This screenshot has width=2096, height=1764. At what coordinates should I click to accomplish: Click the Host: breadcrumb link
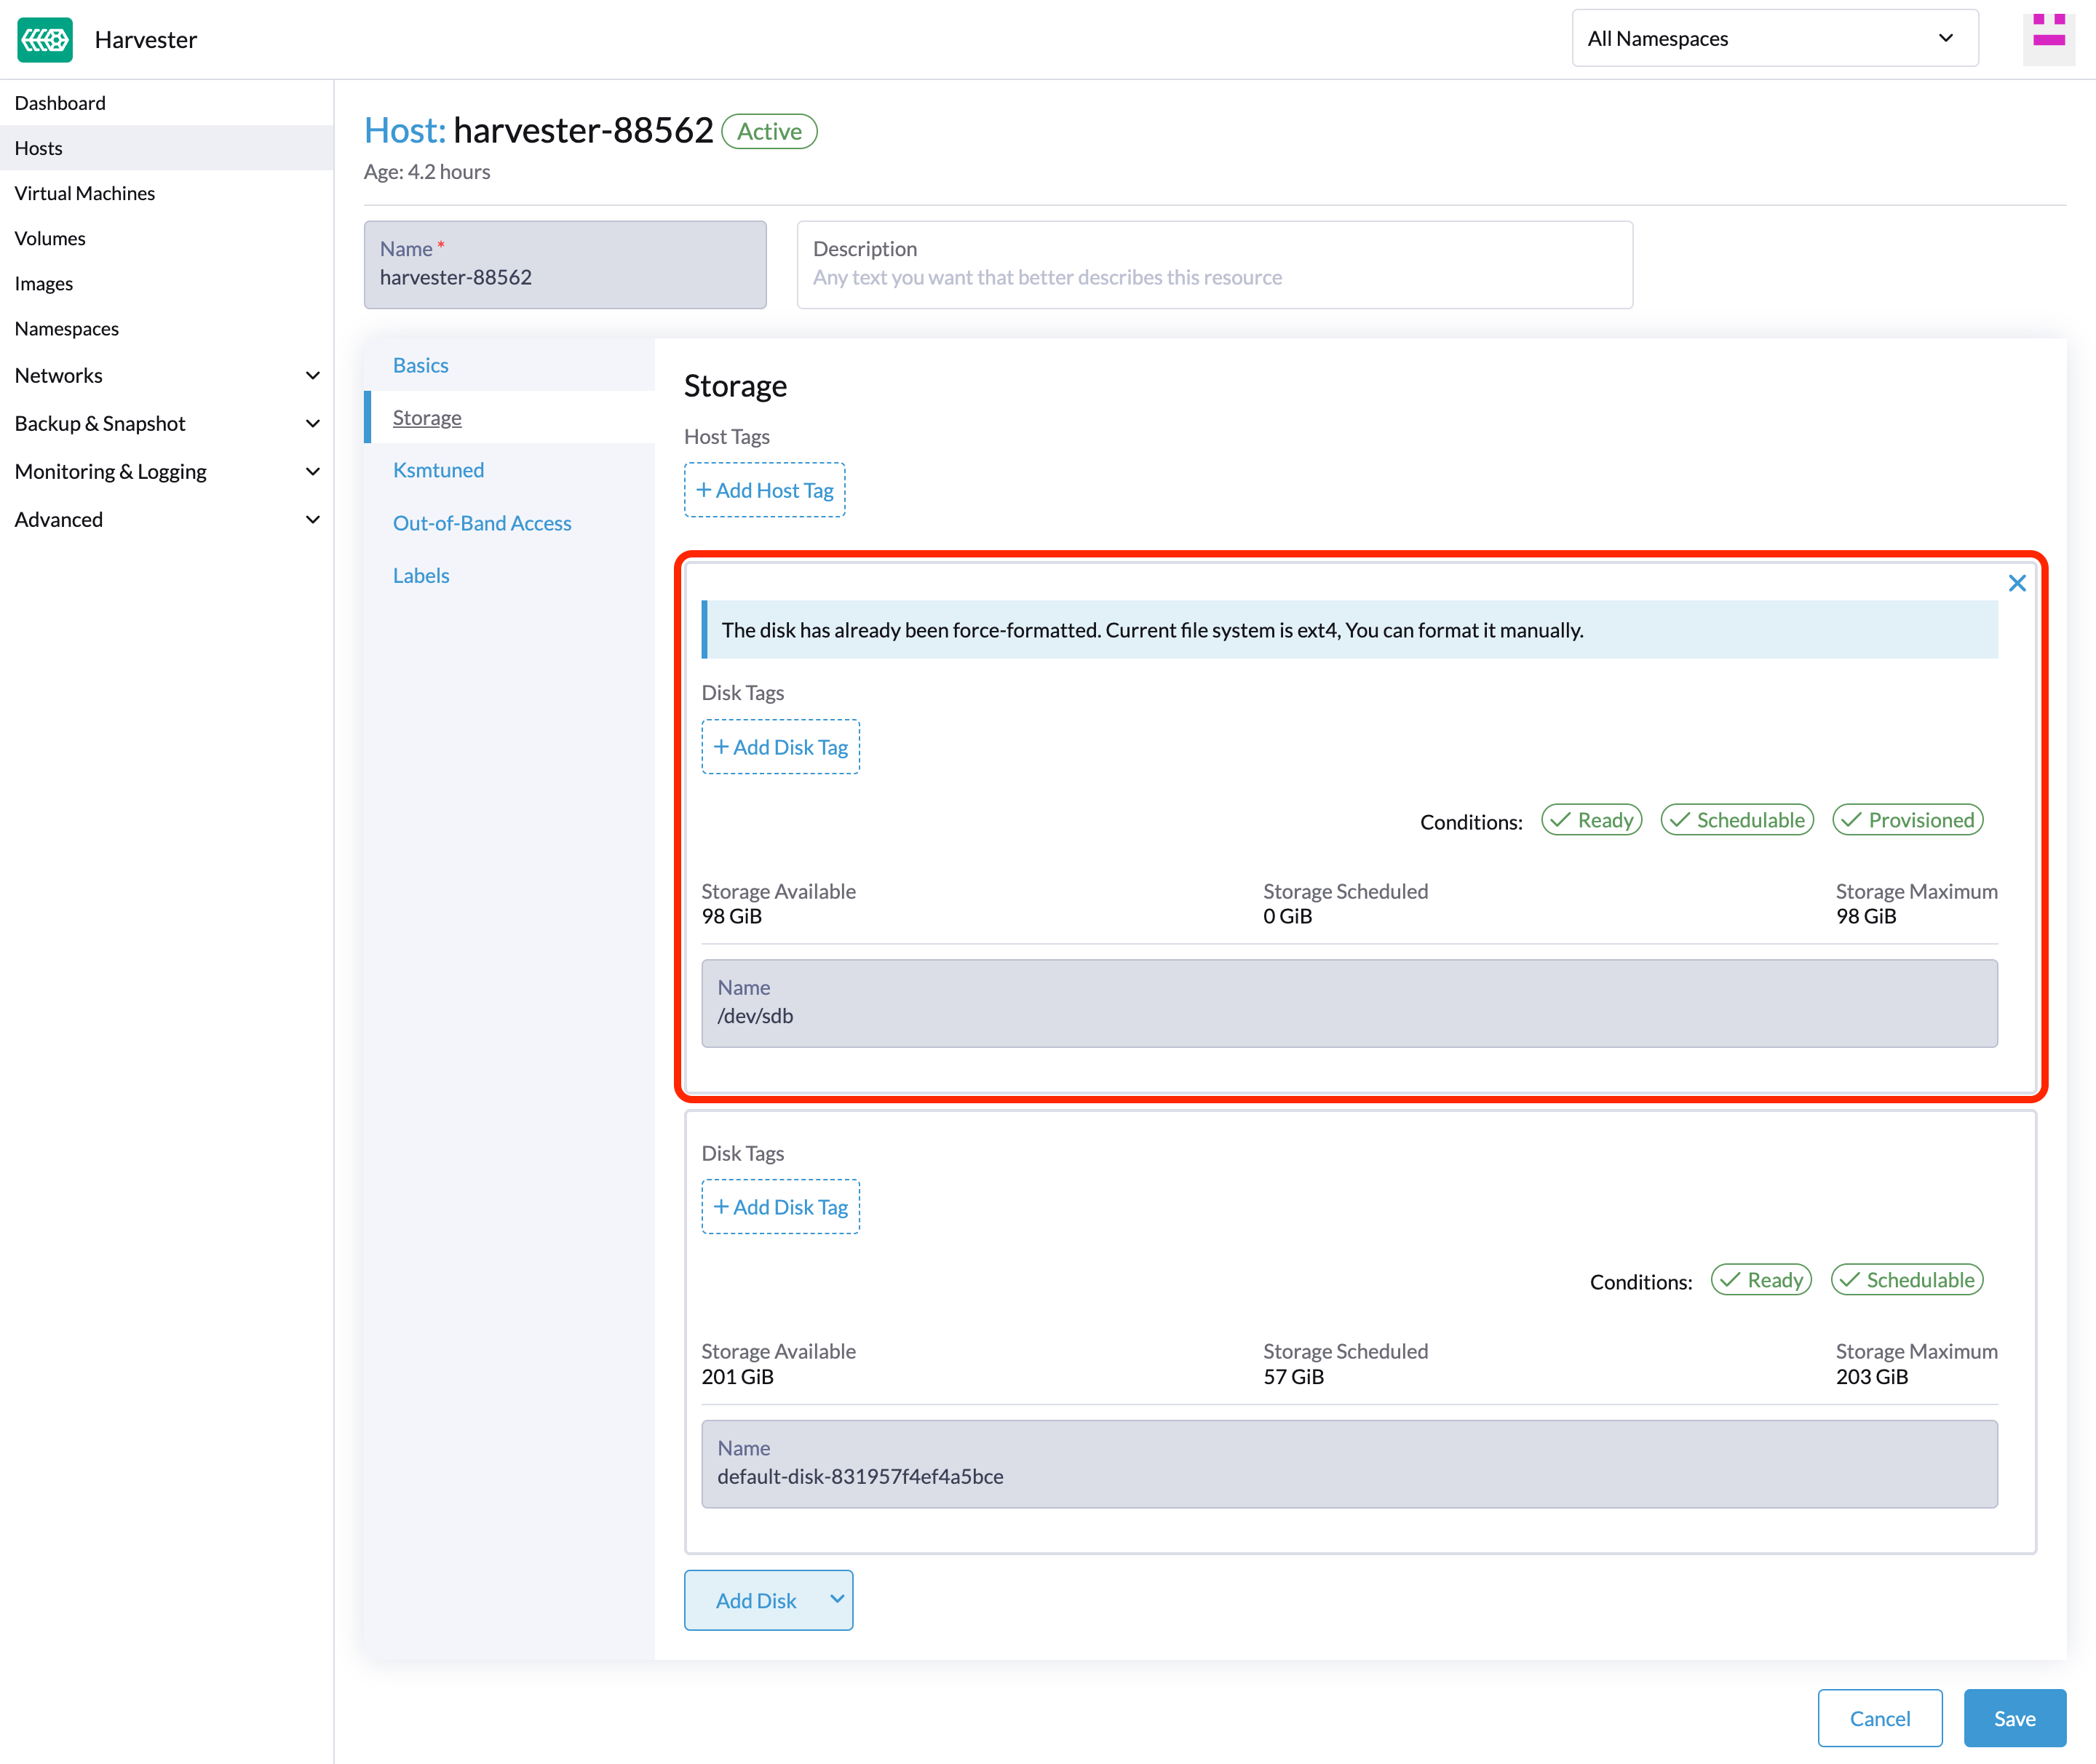tap(405, 130)
